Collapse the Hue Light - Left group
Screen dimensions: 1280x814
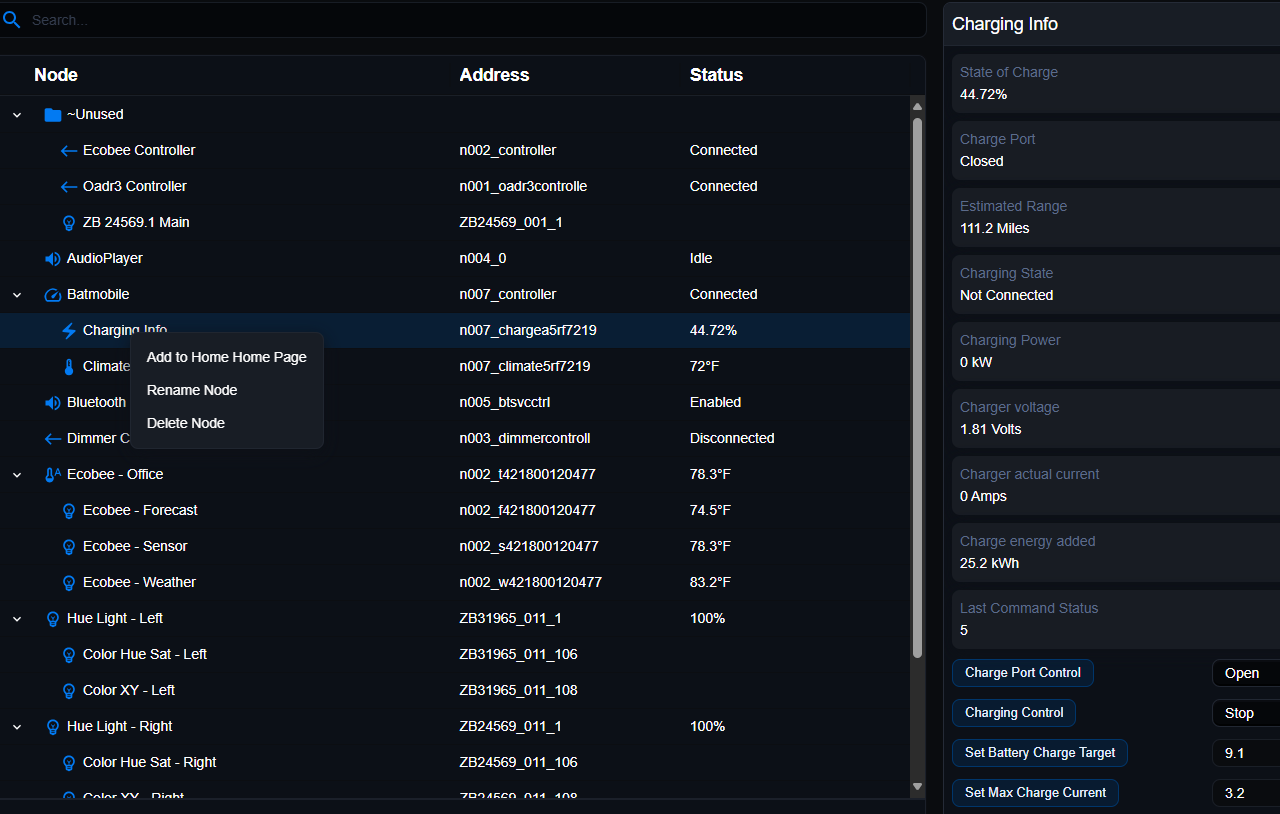point(16,618)
